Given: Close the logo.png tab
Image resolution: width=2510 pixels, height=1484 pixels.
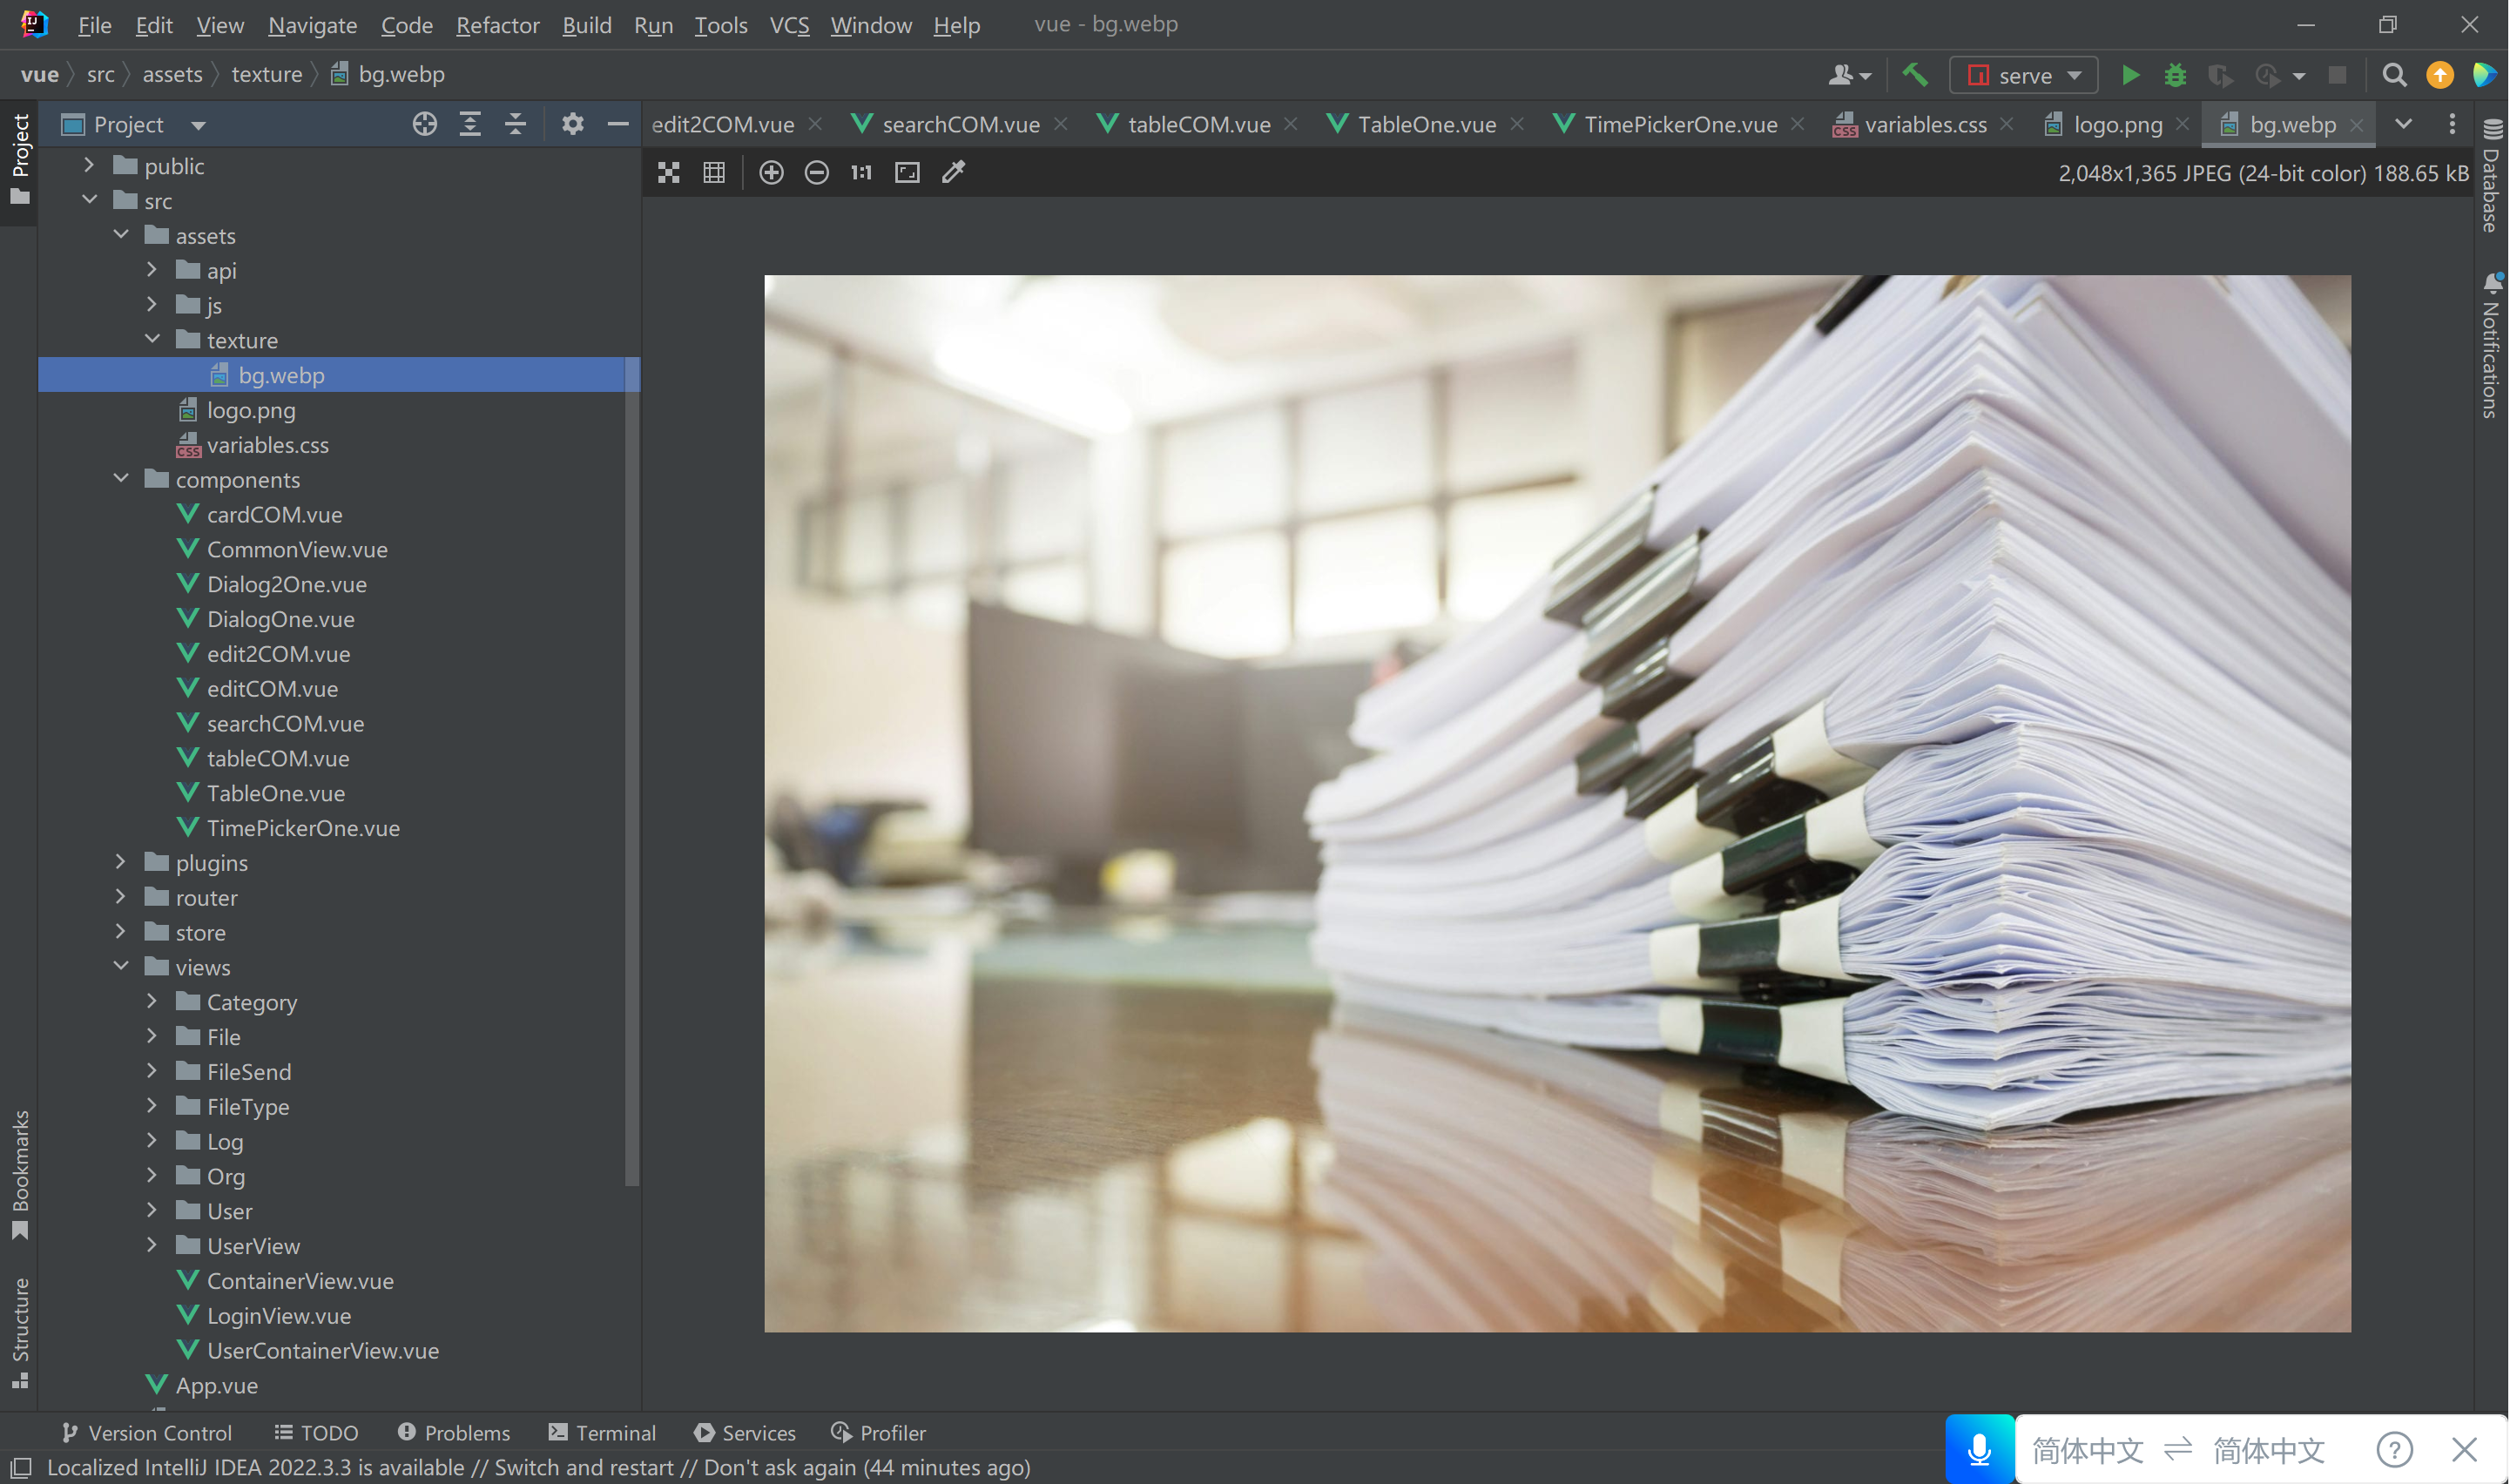Looking at the screenshot, I should (x=2182, y=124).
